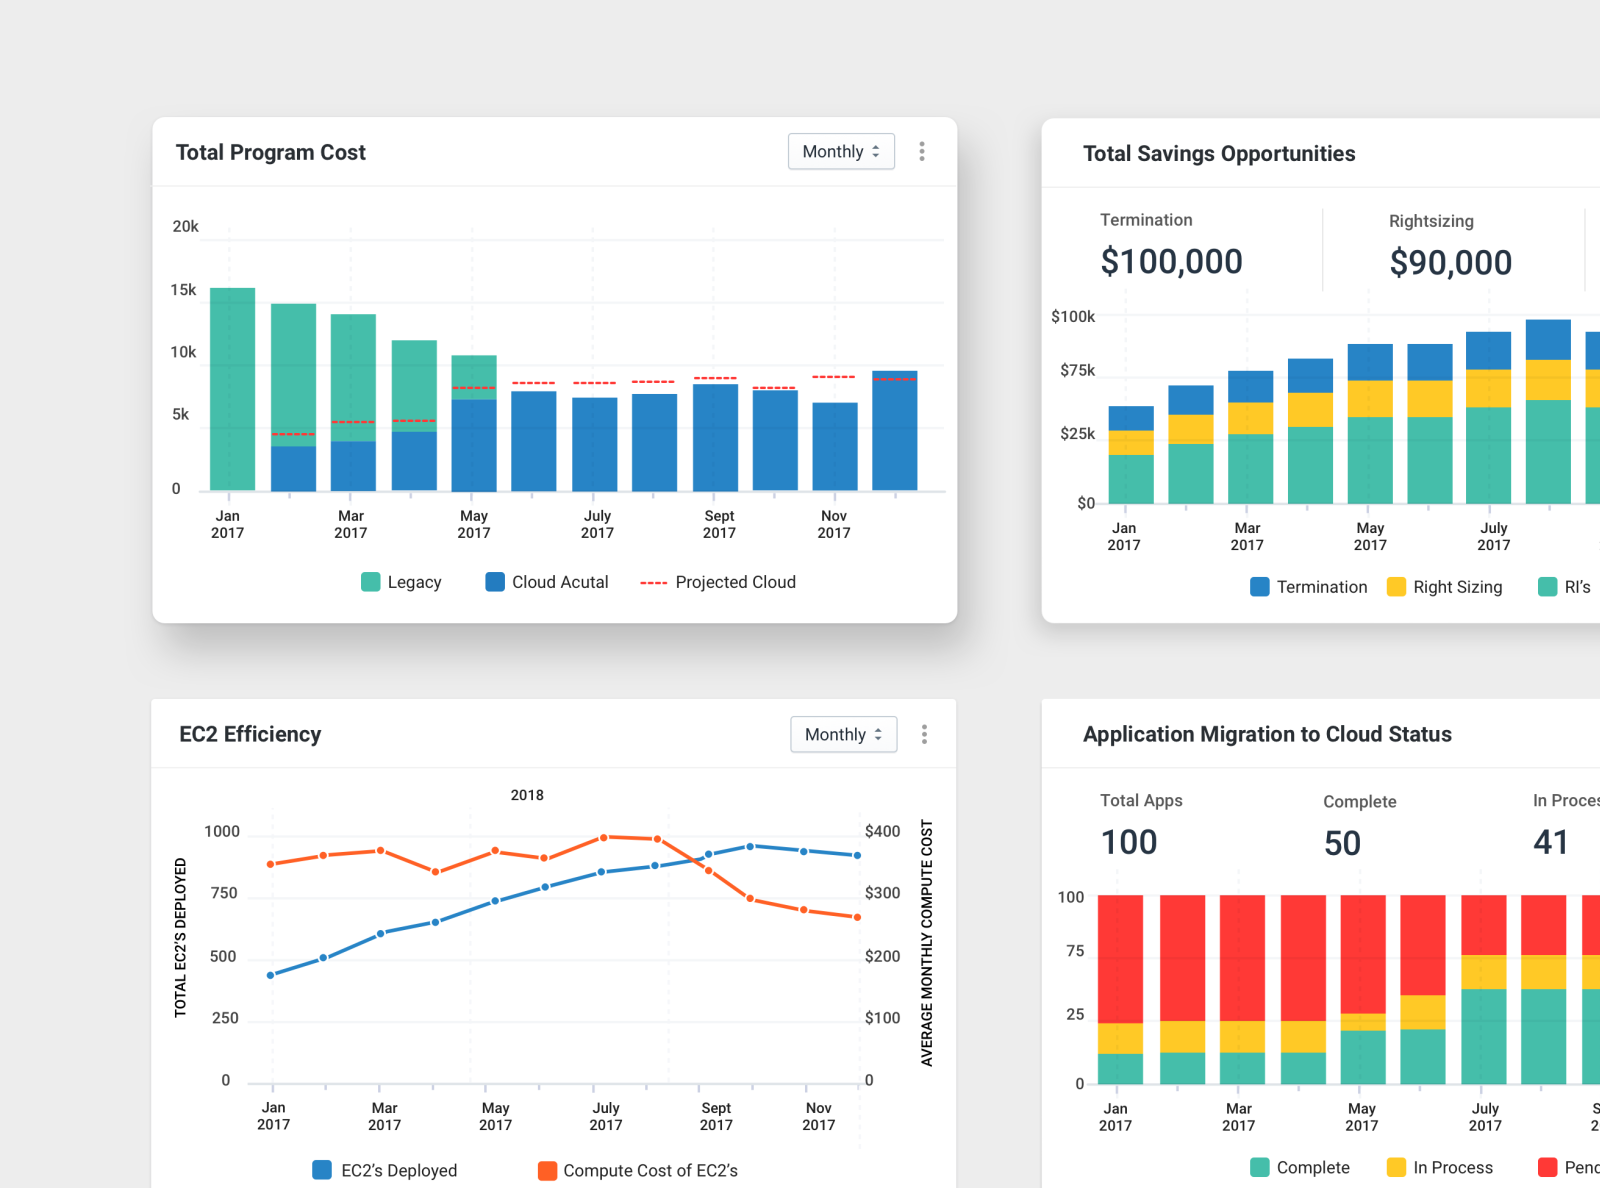1600x1188 pixels.
Task: Click the Total Savings Opportunities title link
Action: tap(1219, 153)
